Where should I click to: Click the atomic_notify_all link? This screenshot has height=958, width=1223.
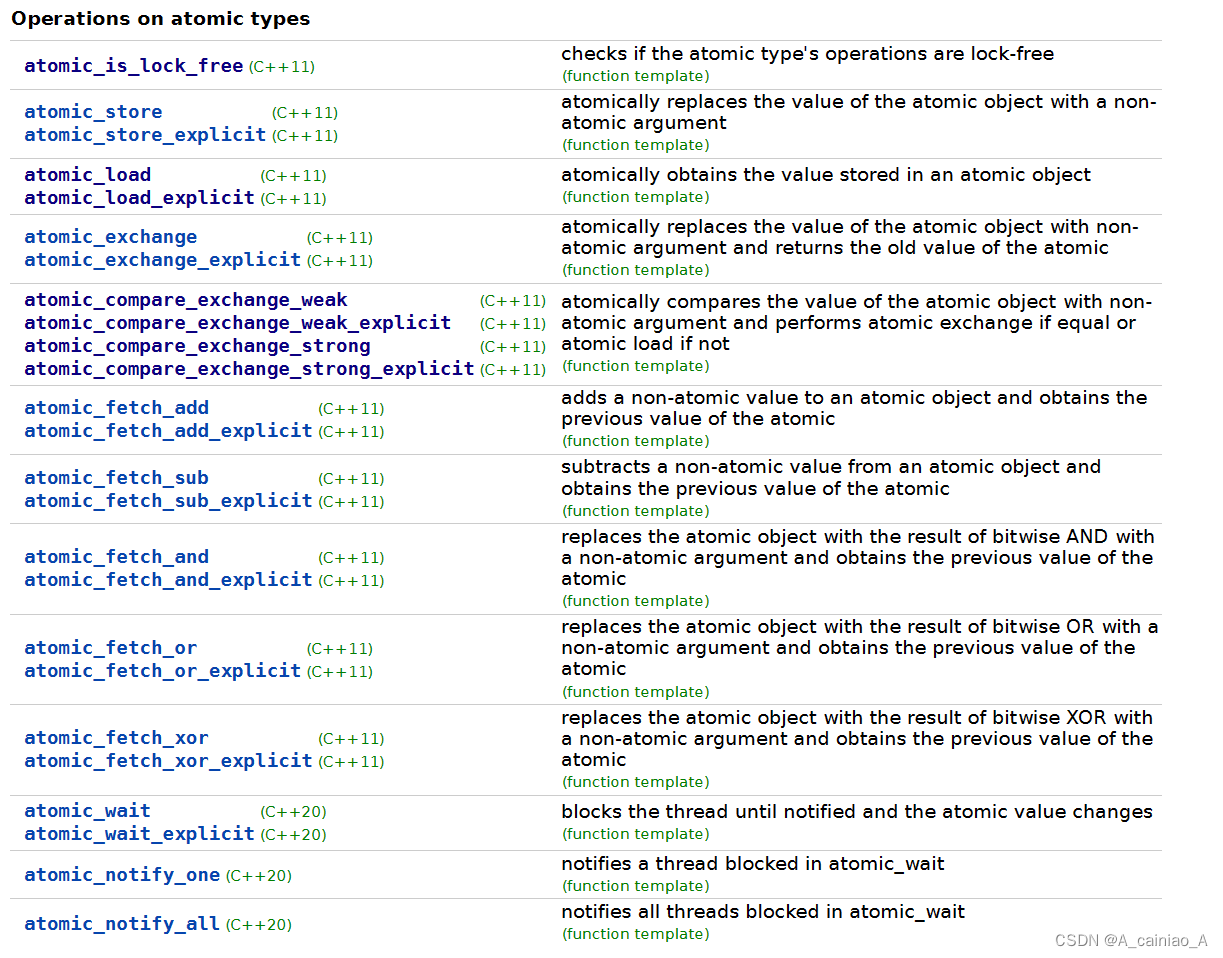(x=122, y=924)
